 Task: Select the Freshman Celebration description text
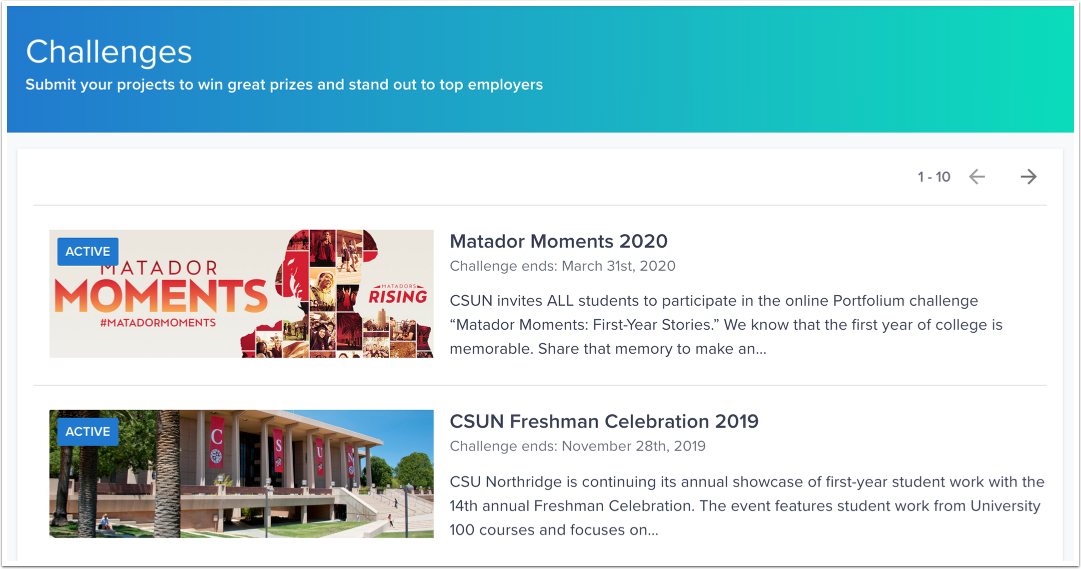pos(746,505)
